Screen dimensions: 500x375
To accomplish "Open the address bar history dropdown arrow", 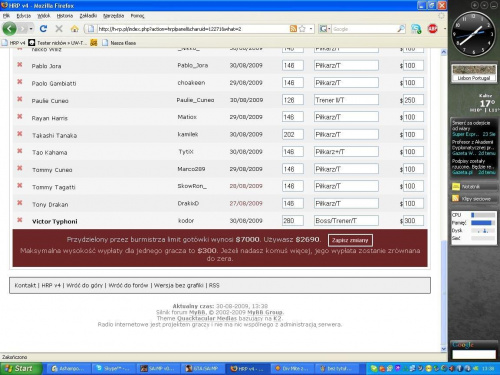I will pyautogui.click(x=311, y=29).
